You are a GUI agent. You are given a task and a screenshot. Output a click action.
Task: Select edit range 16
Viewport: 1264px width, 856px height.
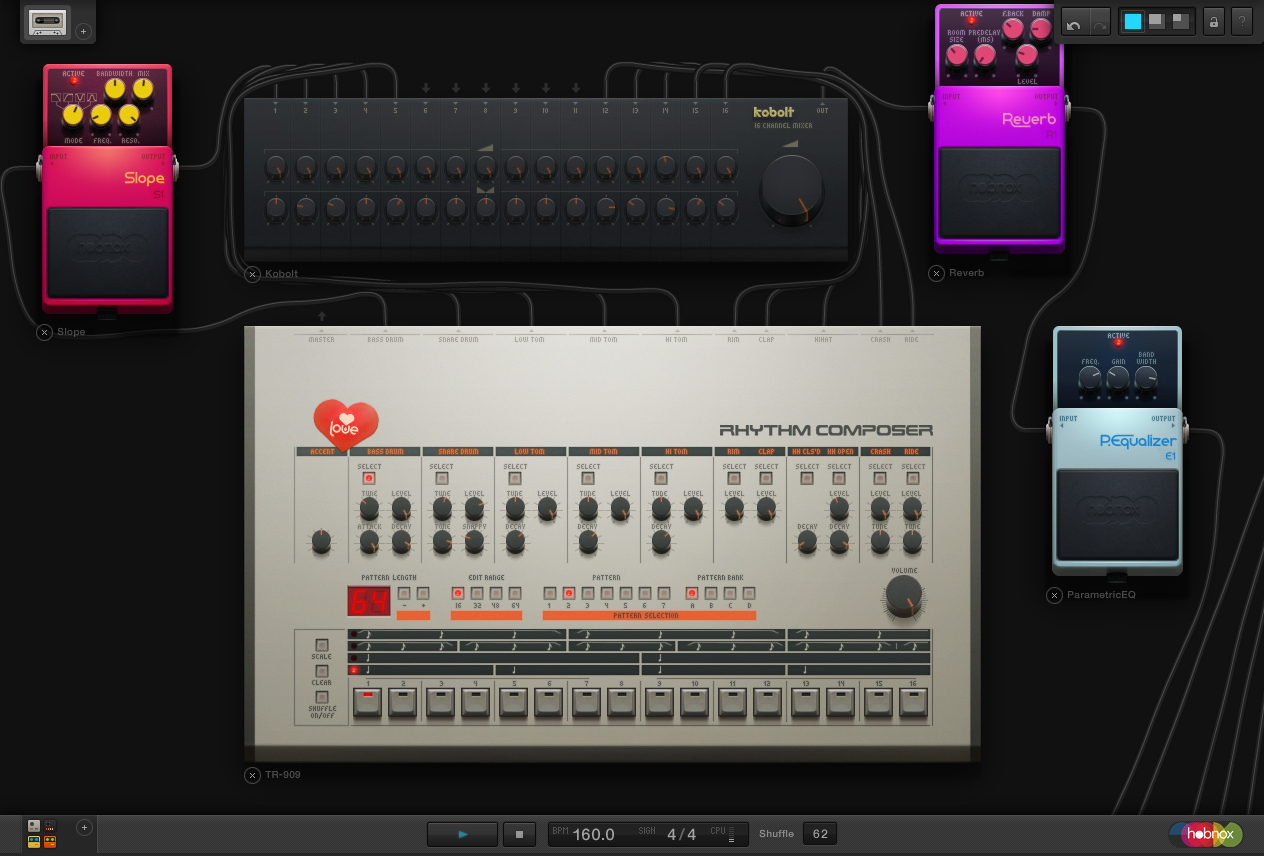(x=458, y=593)
